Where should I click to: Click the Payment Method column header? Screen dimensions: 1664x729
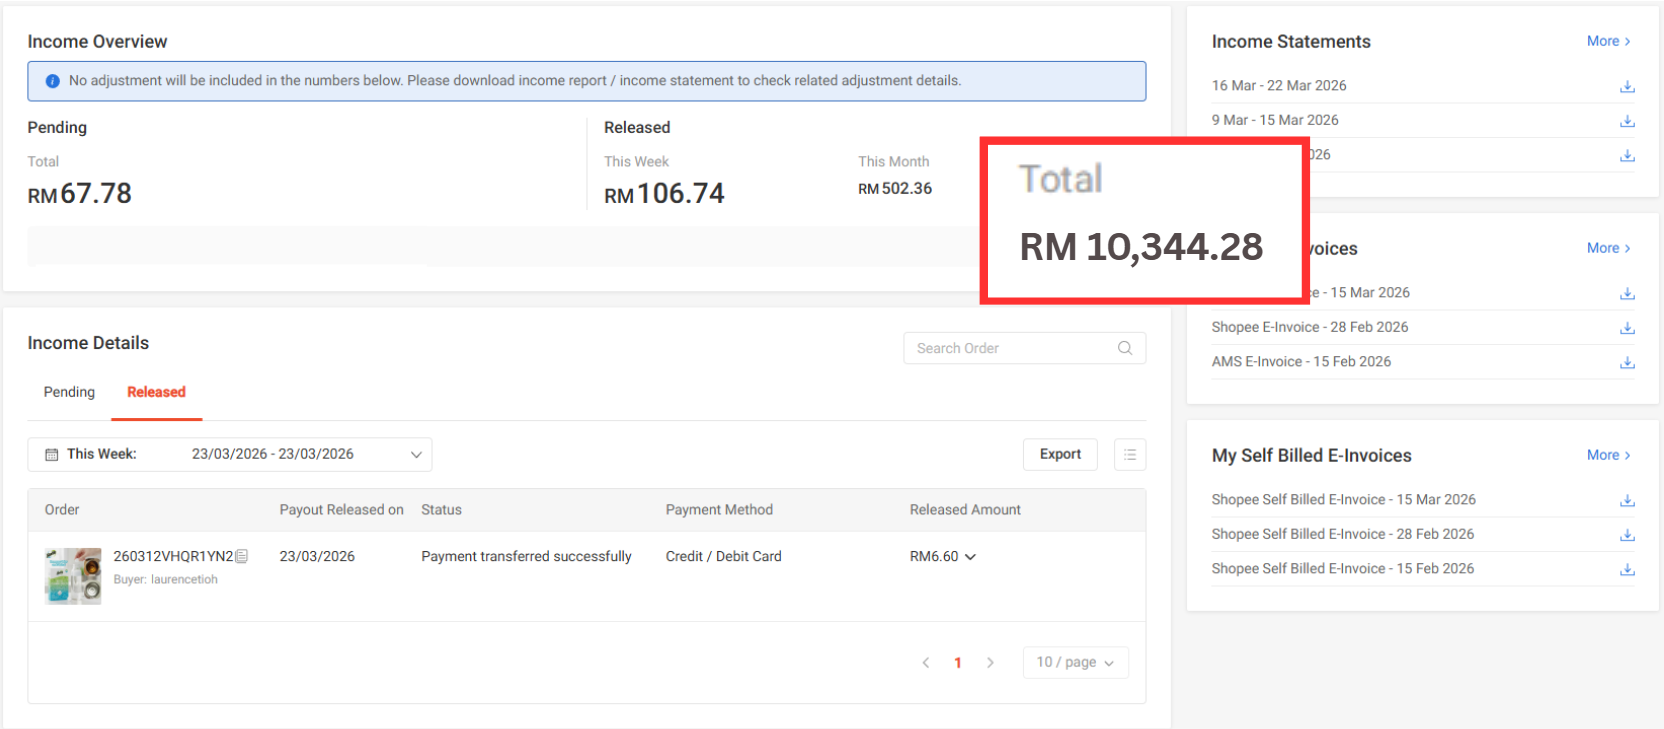coord(719,510)
